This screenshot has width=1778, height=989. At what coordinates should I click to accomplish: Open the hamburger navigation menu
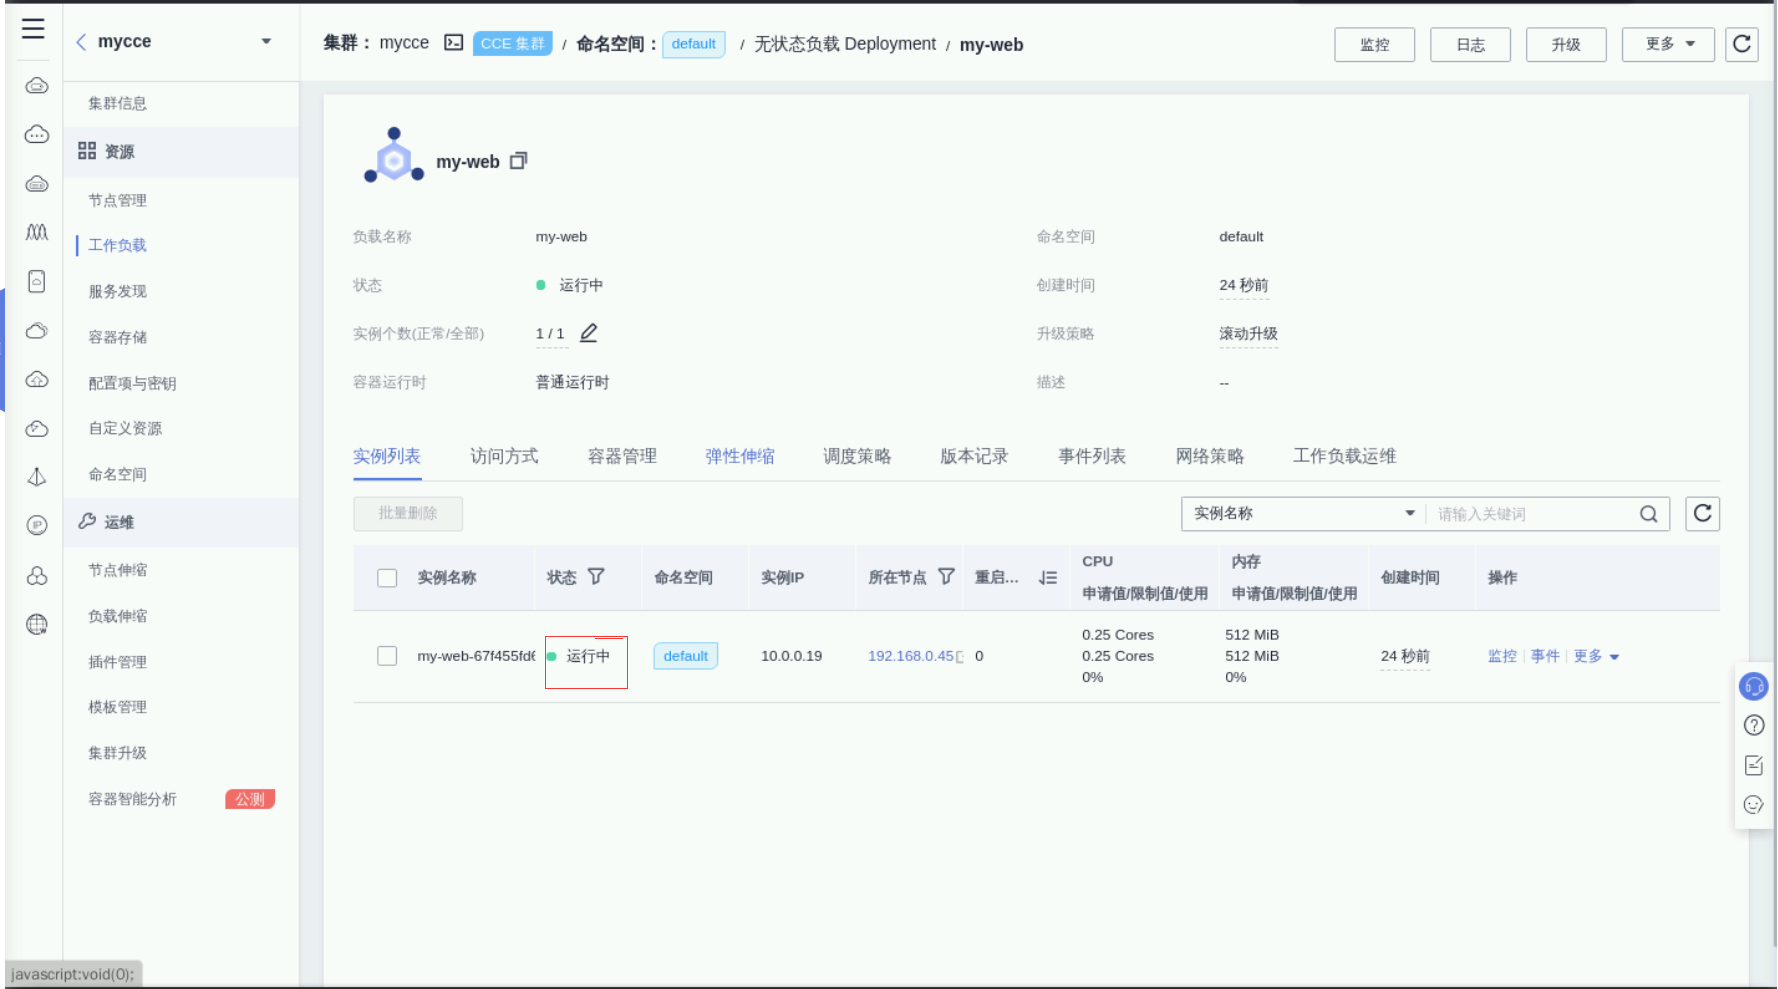click(x=33, y=28)
